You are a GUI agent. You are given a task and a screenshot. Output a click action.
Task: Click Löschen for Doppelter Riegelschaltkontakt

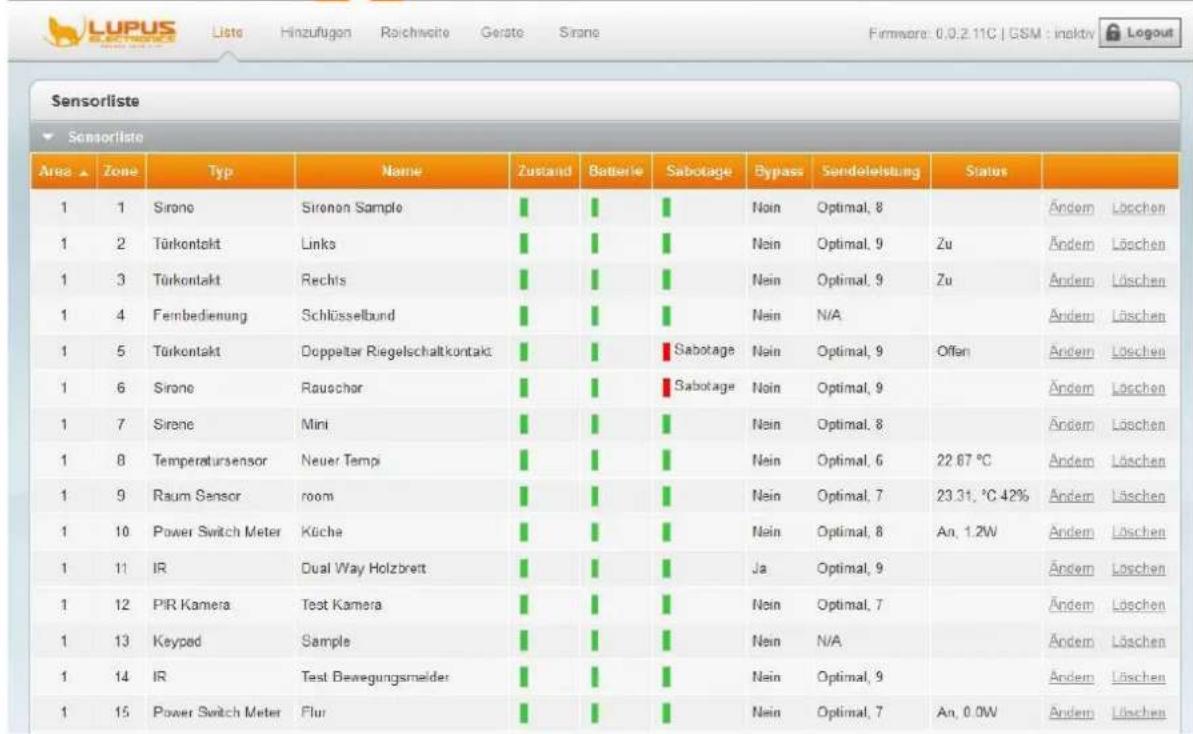(x=1138, y=351)
